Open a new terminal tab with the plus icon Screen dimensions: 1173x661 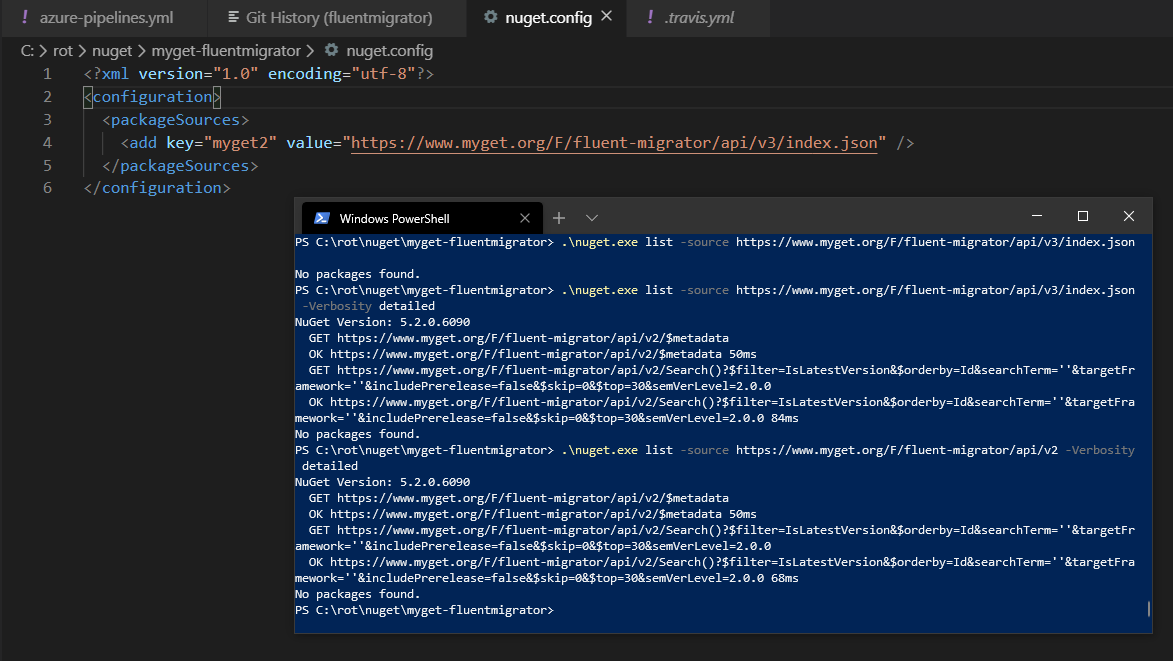pyautogui.click(x=559, y=217)
